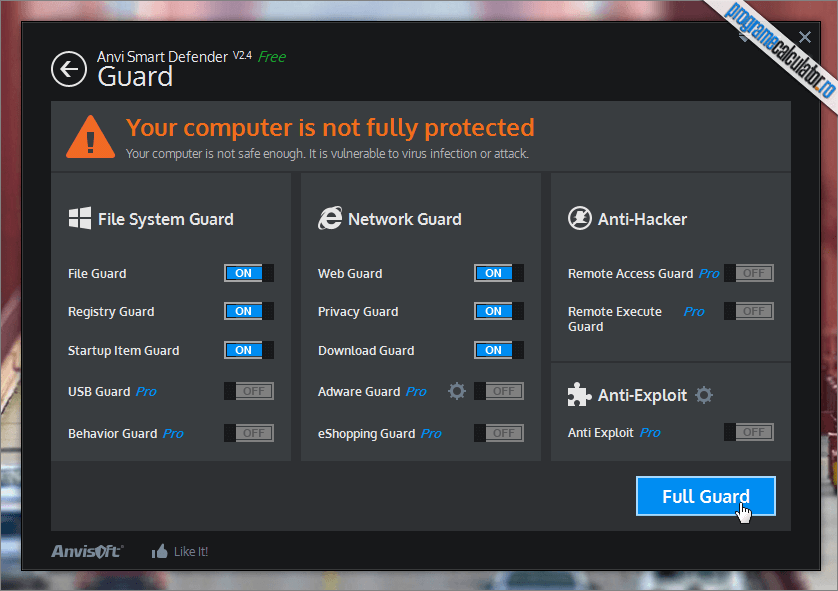The width and height of the screenshot is (838, 591).
Task: Go back using the circular arrow icon
Action: [69, 69]
